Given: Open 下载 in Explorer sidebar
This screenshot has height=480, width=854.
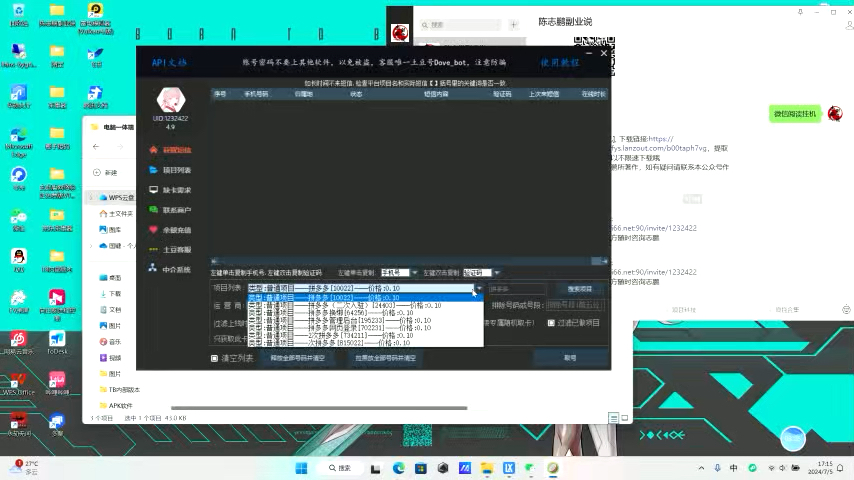Looking at the screenshot, I should [111, 294].
